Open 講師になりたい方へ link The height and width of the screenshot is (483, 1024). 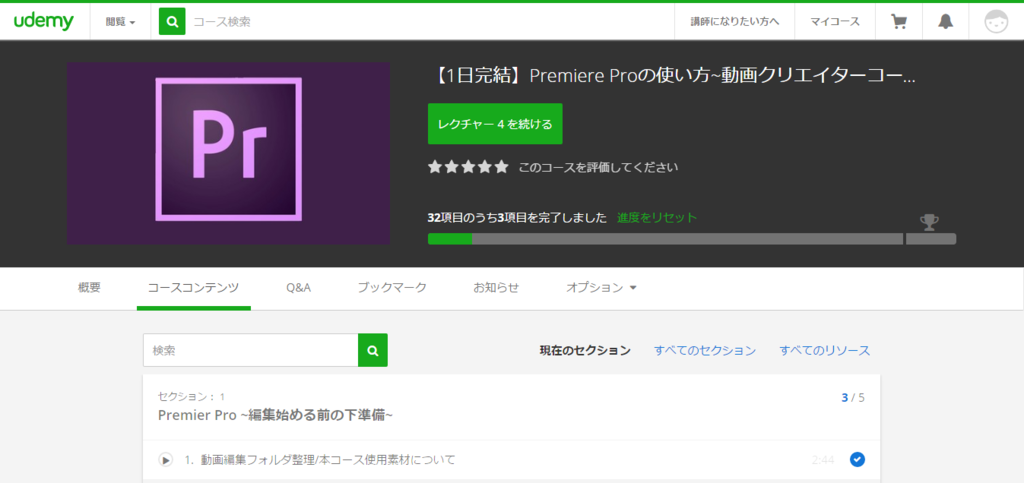(735, 22)
